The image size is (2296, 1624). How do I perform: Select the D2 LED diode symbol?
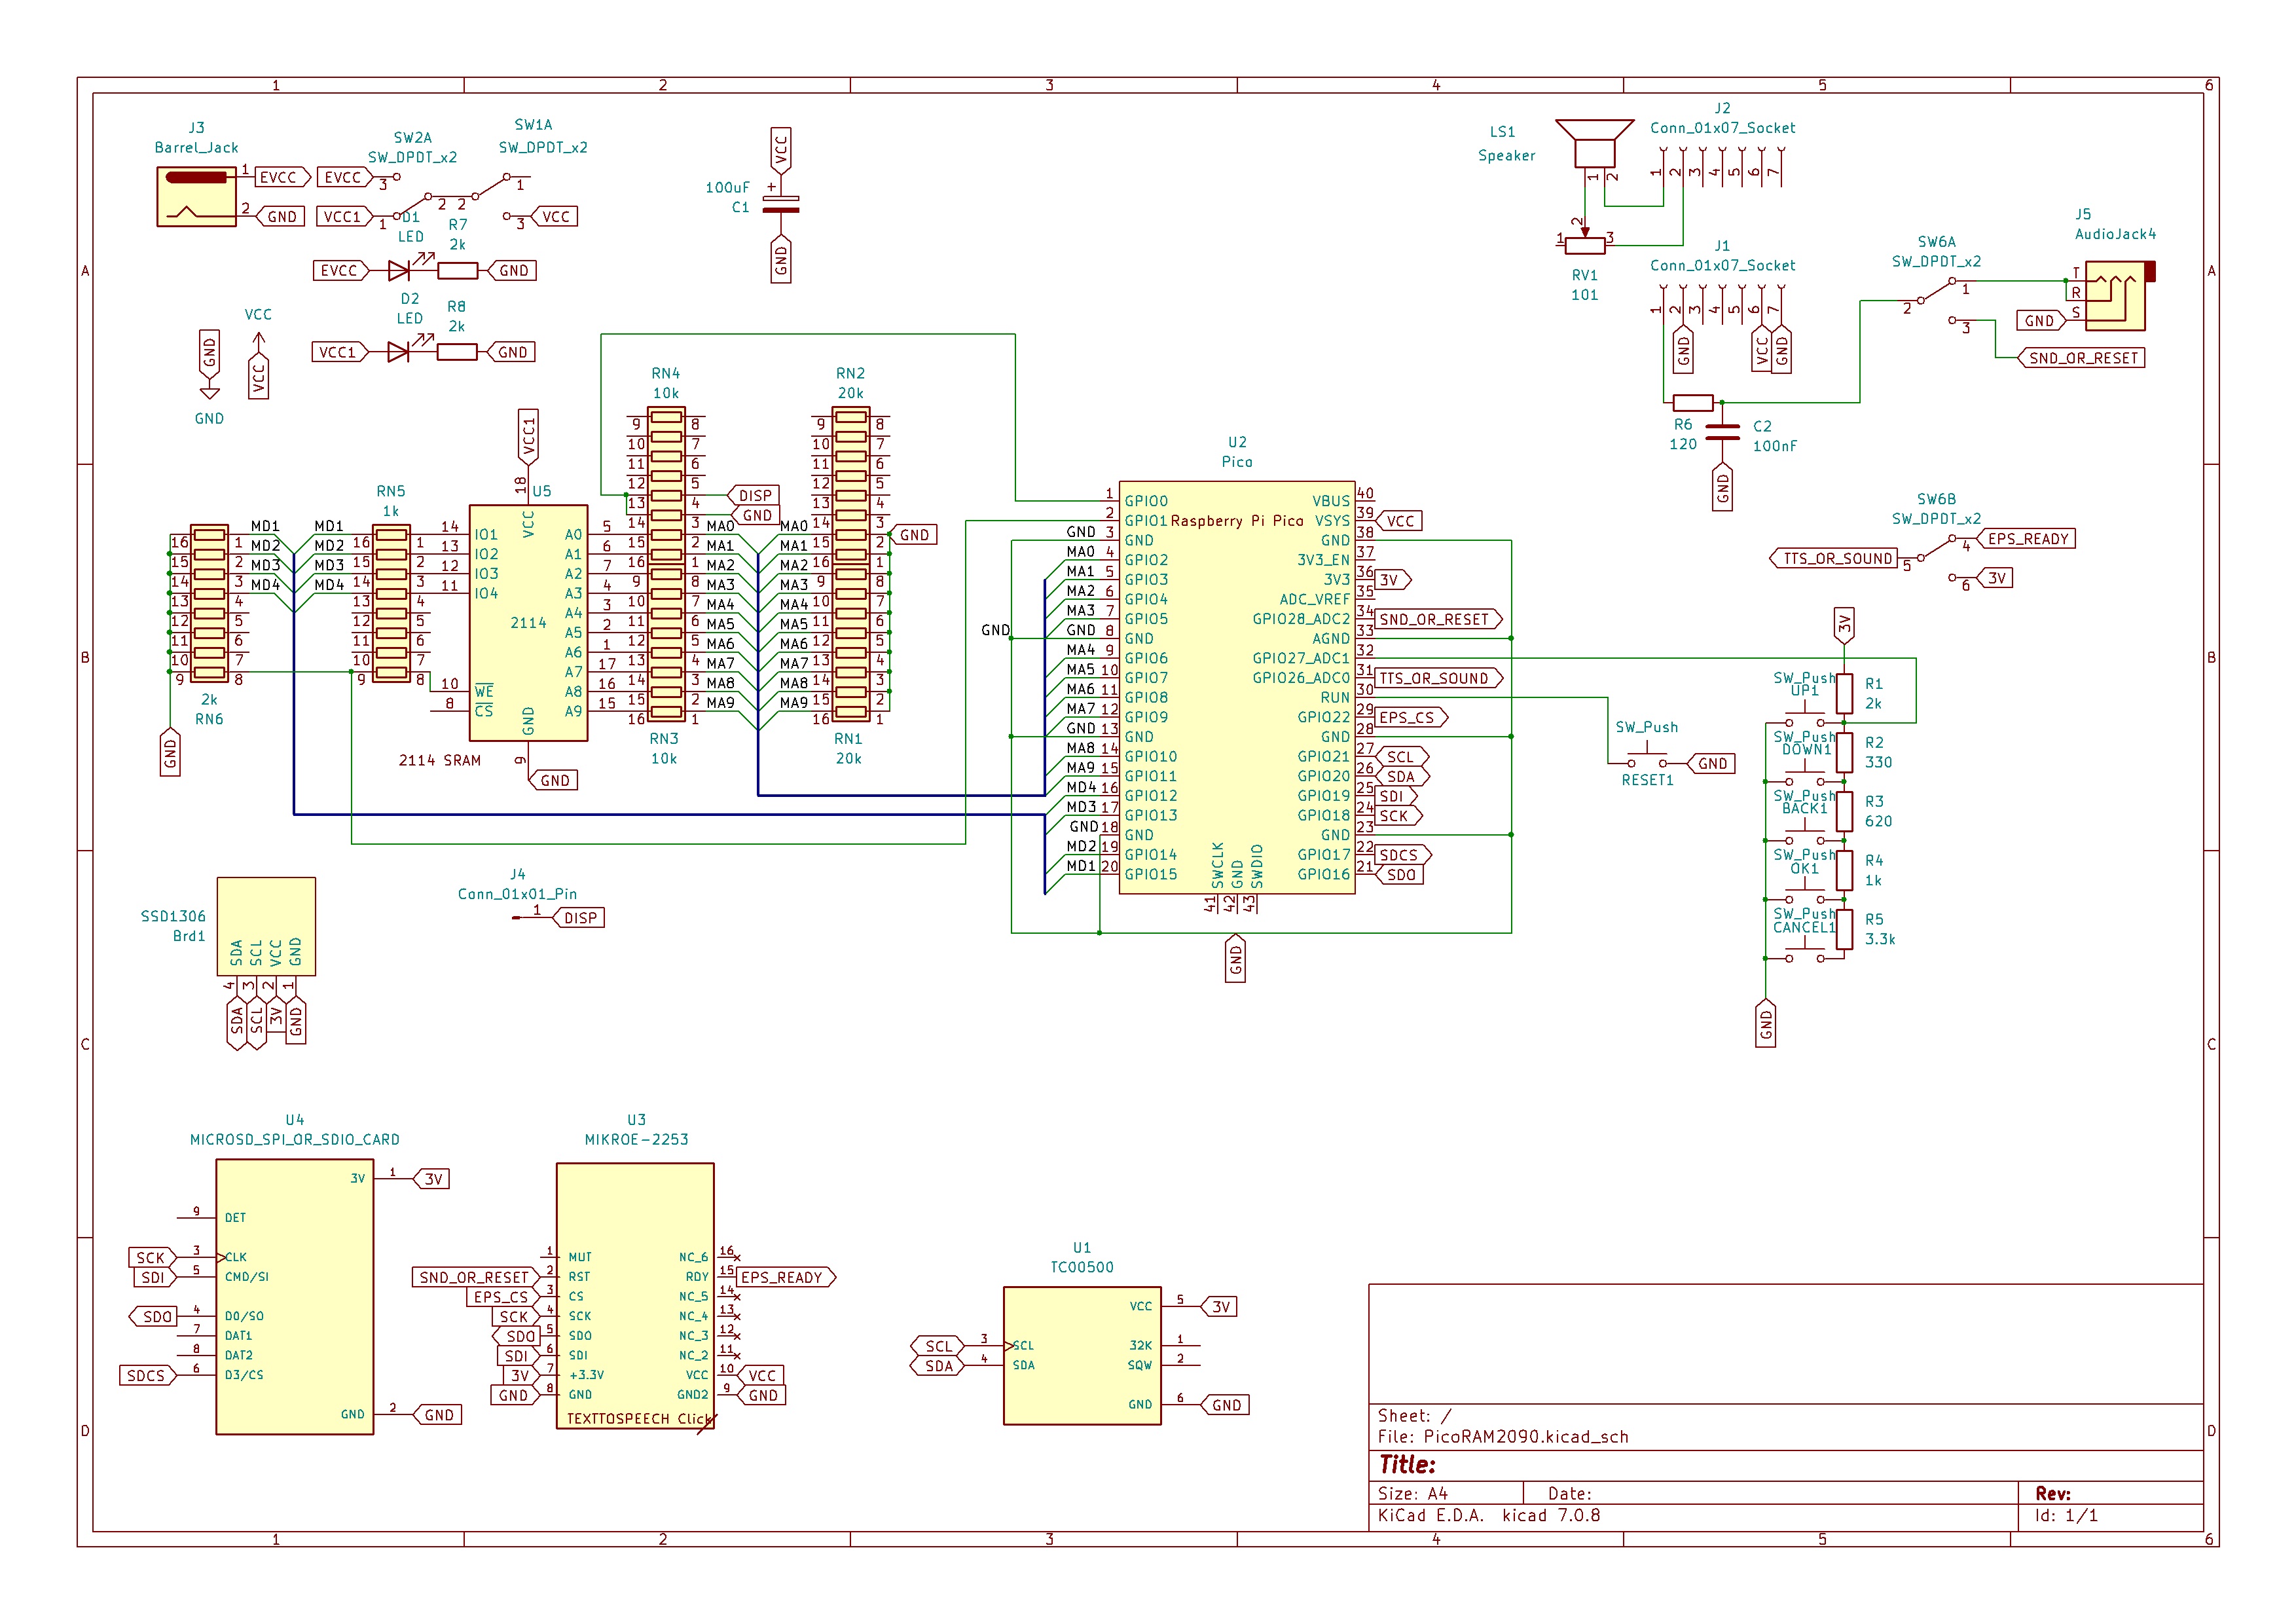coord(399,352)
